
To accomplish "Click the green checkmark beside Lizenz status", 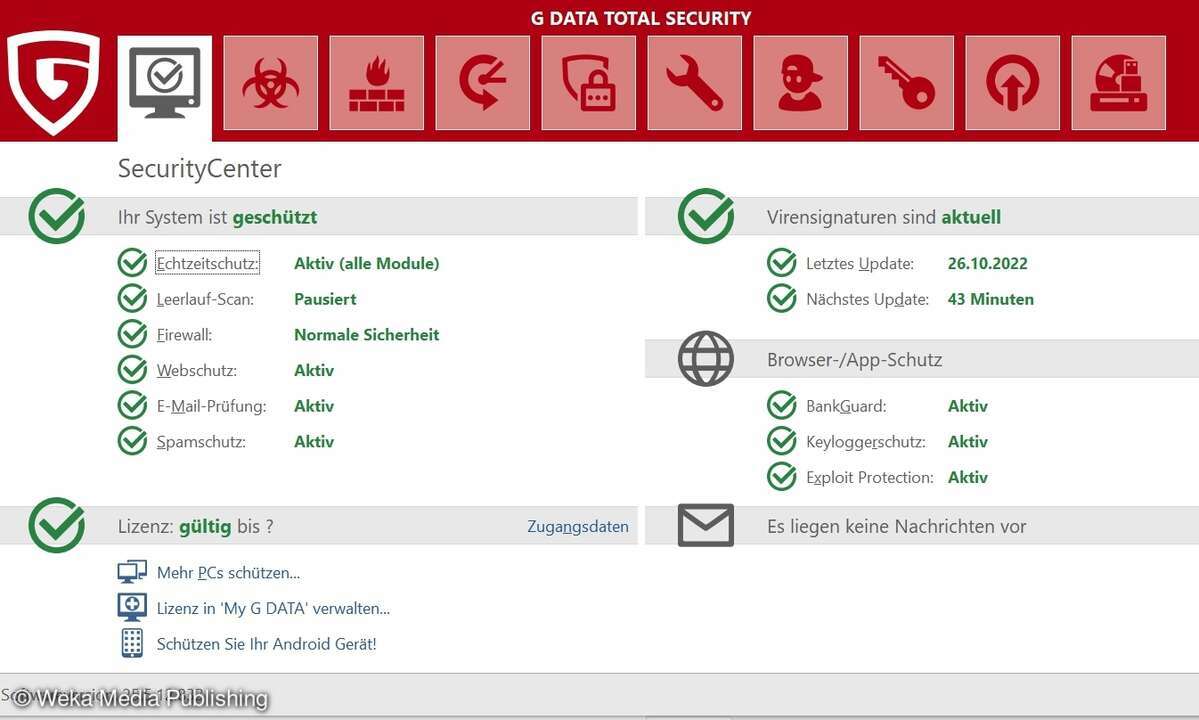I will tap(57, 525).
